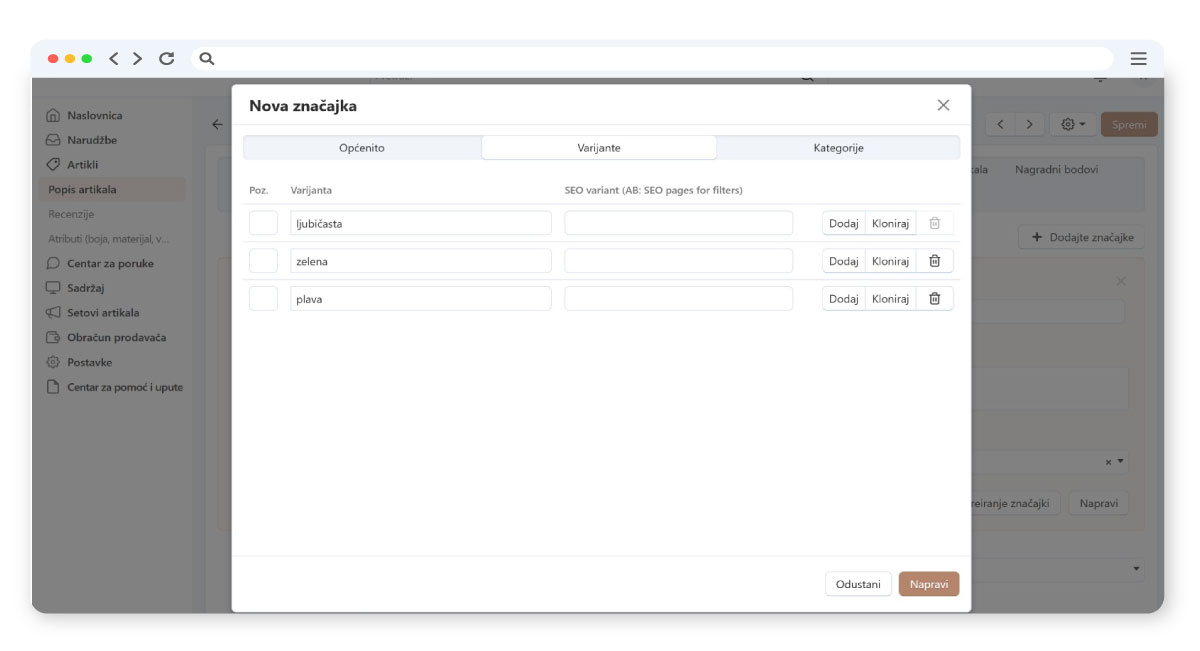Click the position box for ljubičasta
Screen dimensions: 1200x651
pos(263,224)
